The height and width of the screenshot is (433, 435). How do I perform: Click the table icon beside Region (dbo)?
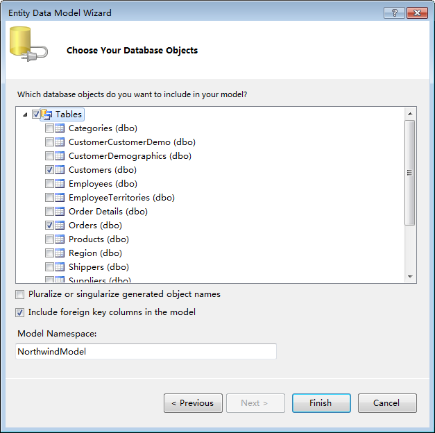tap(60, 253)
